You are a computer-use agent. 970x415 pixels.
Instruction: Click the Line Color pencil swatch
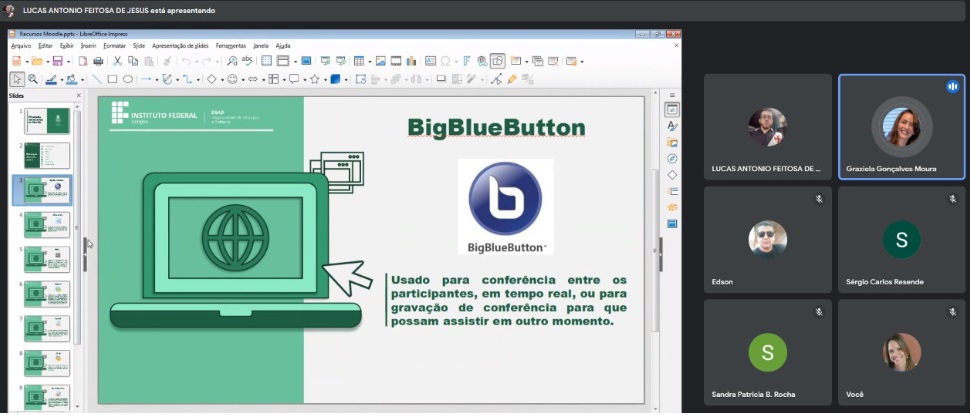coord(50,79)
